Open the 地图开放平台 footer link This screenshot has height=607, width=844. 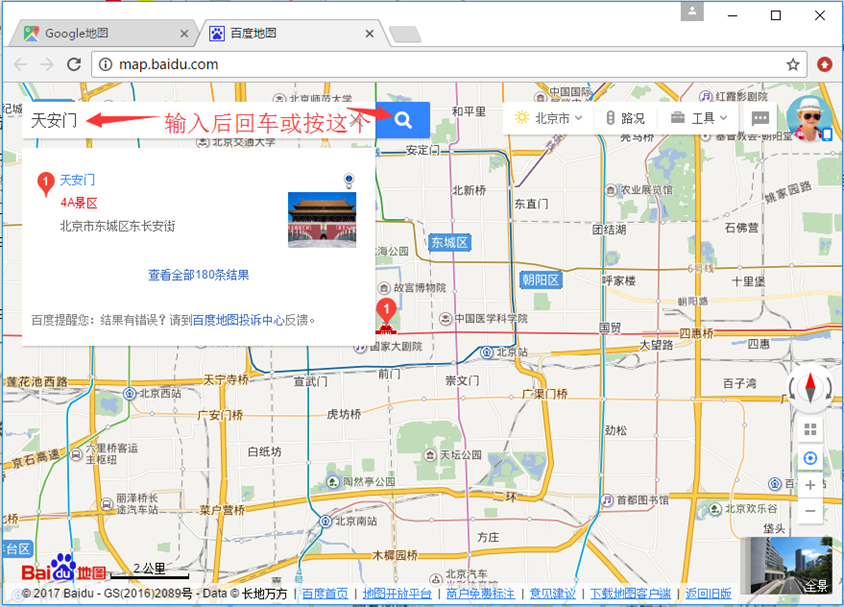point(397,594)
